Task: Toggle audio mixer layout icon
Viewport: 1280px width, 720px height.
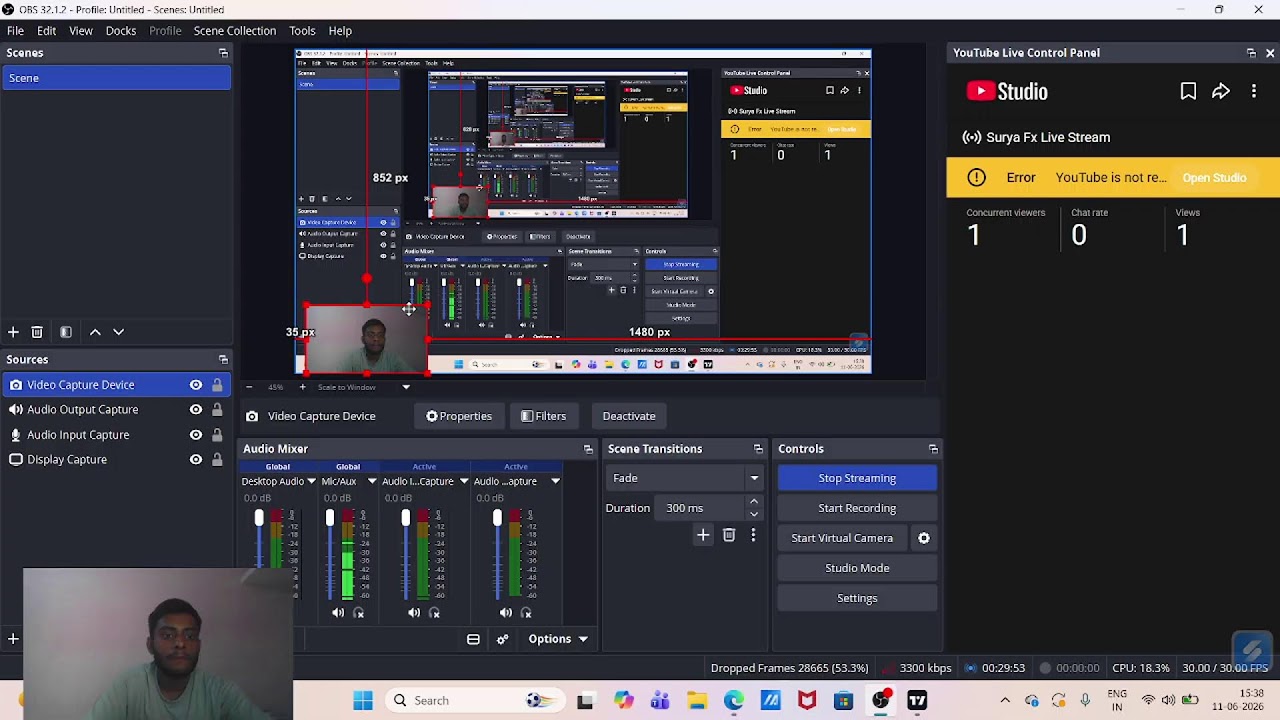Action: 473,639
